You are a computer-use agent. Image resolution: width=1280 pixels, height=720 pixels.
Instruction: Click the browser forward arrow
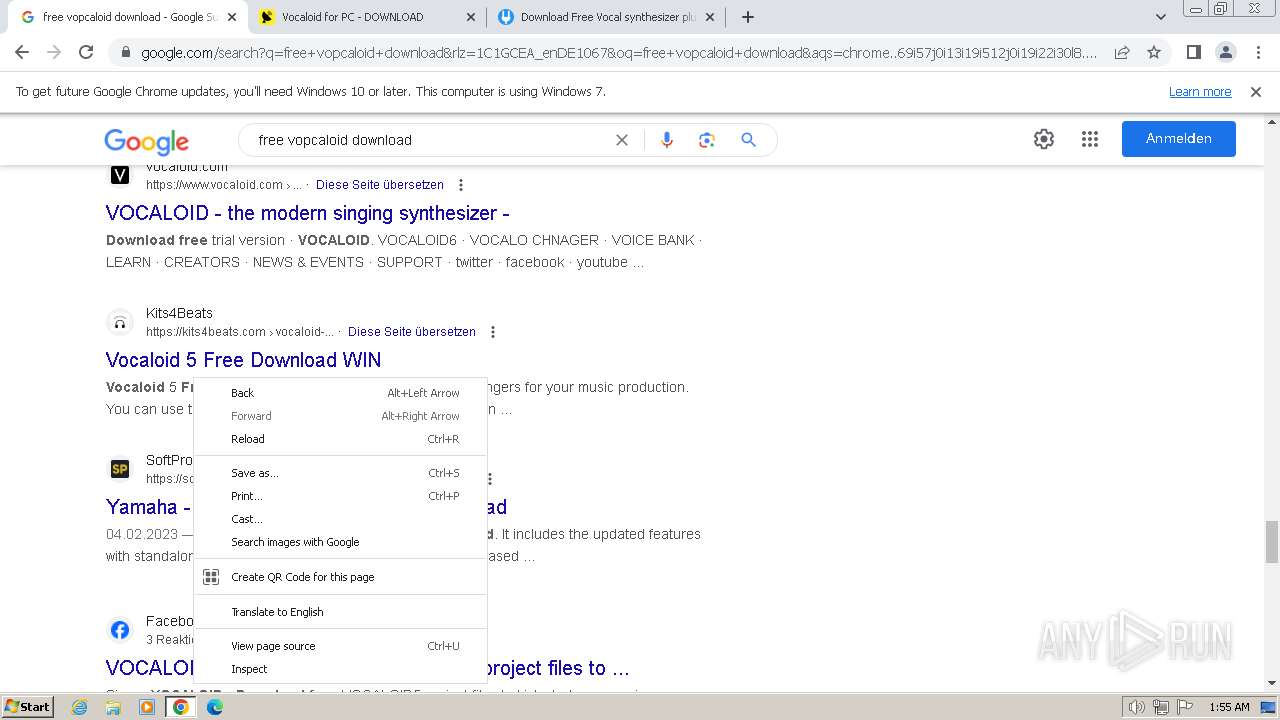54,52
